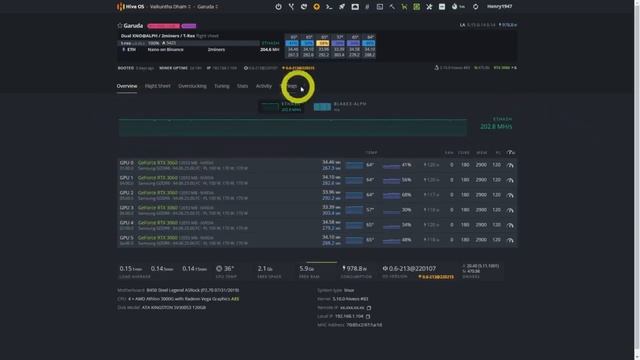The height and width of the screenshot is (360, 640).
Task: Click the rocket icon in top toolbar
Action: tap(342, 7)
